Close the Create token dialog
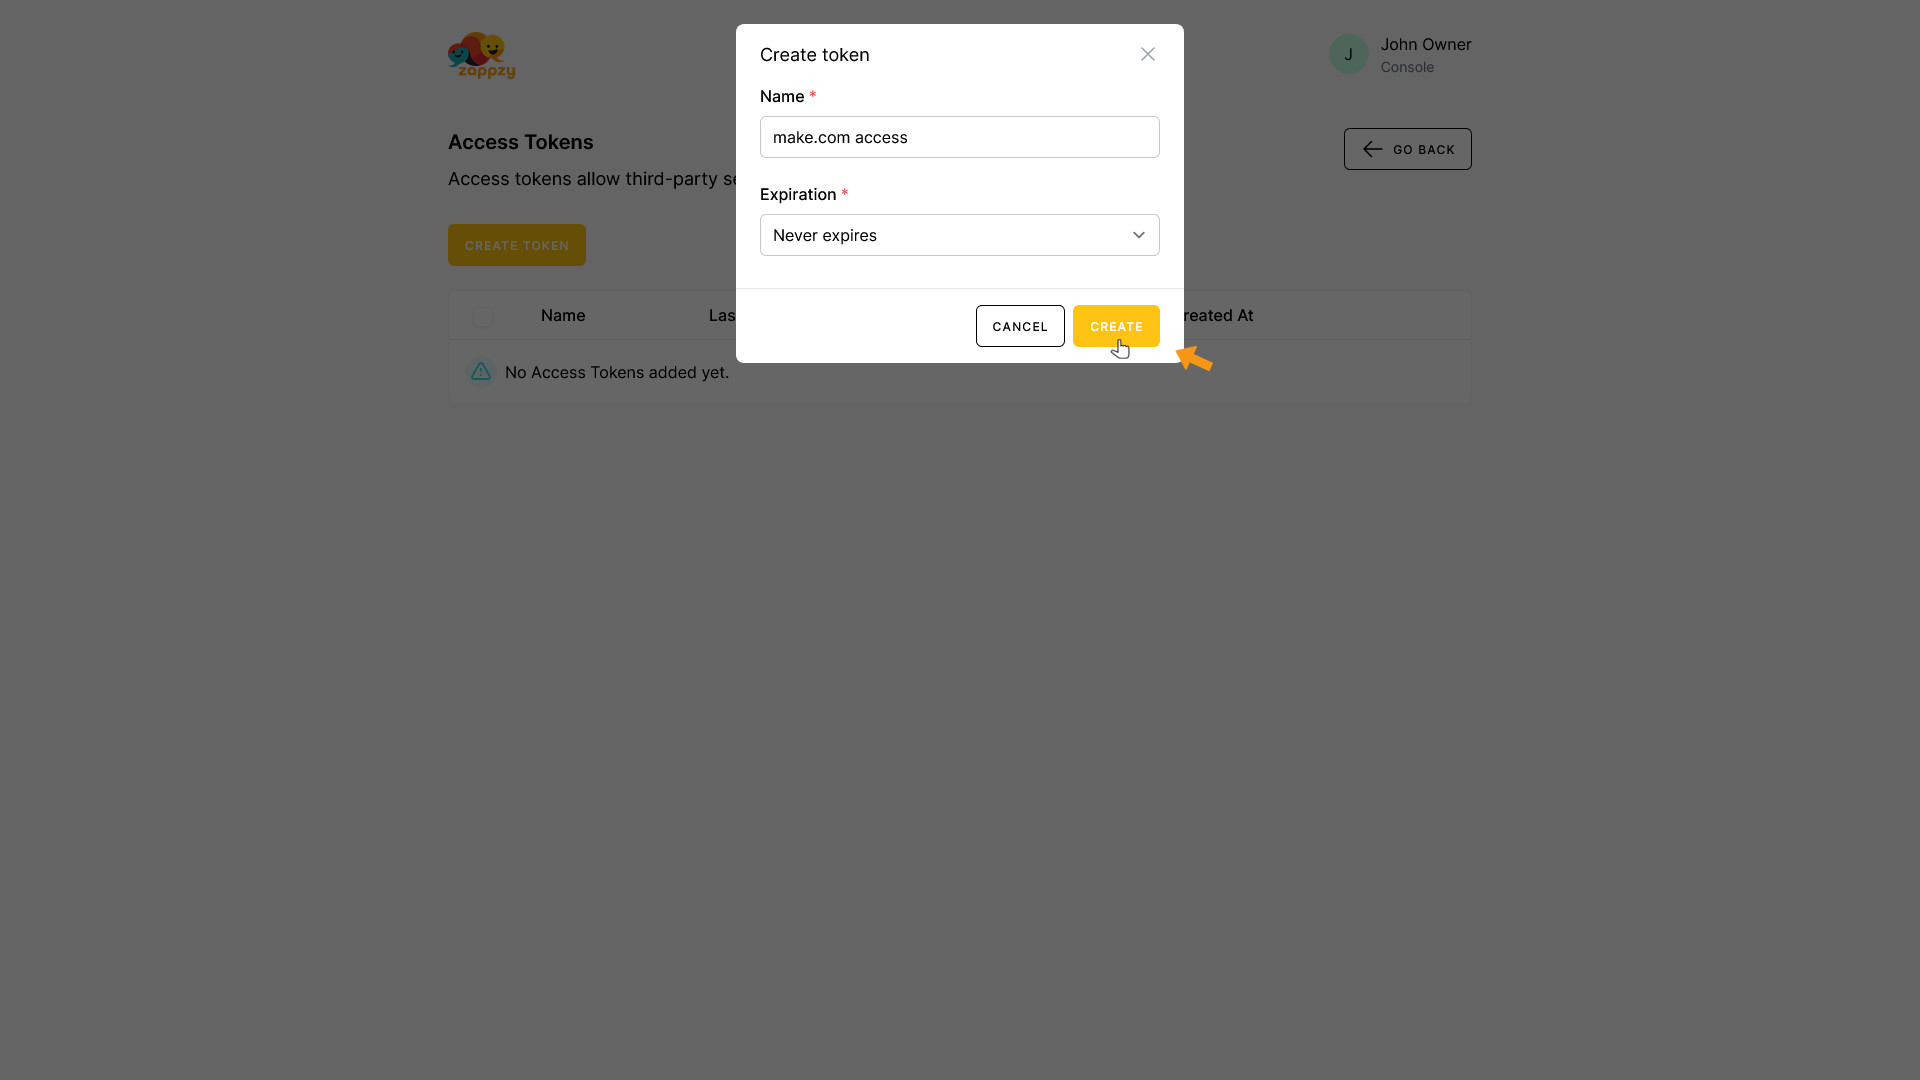The width and height of the screenshot is (1920, 1080). click(x=1148, y=54)
